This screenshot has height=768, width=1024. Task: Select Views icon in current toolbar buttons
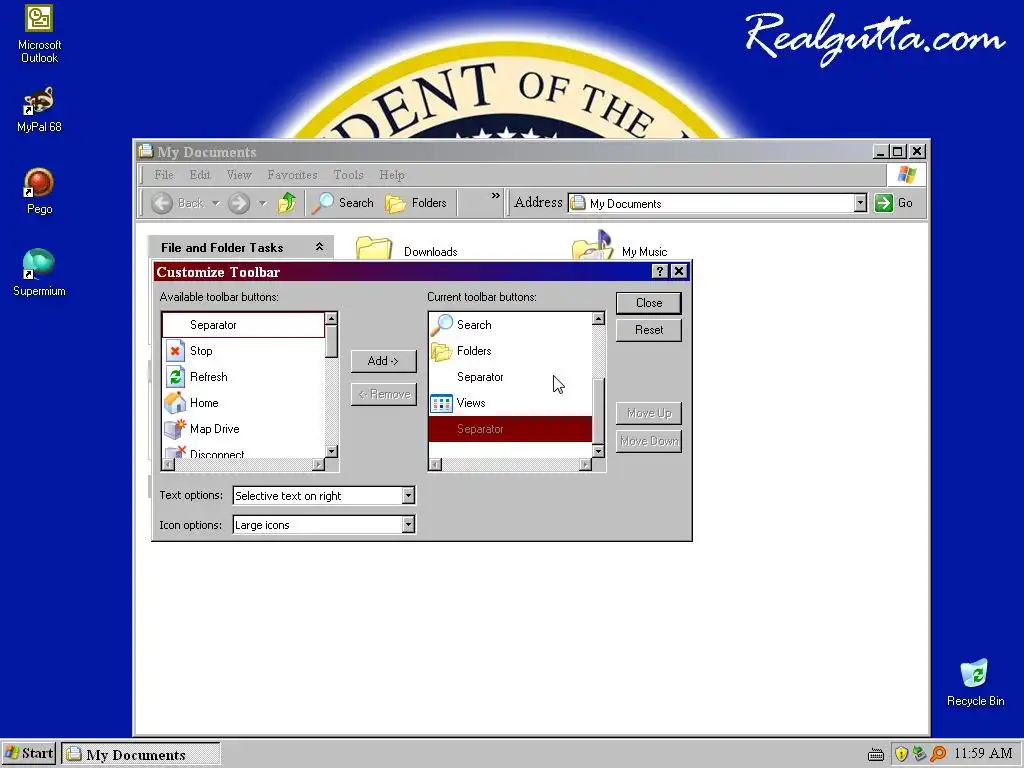click(442, 403)
